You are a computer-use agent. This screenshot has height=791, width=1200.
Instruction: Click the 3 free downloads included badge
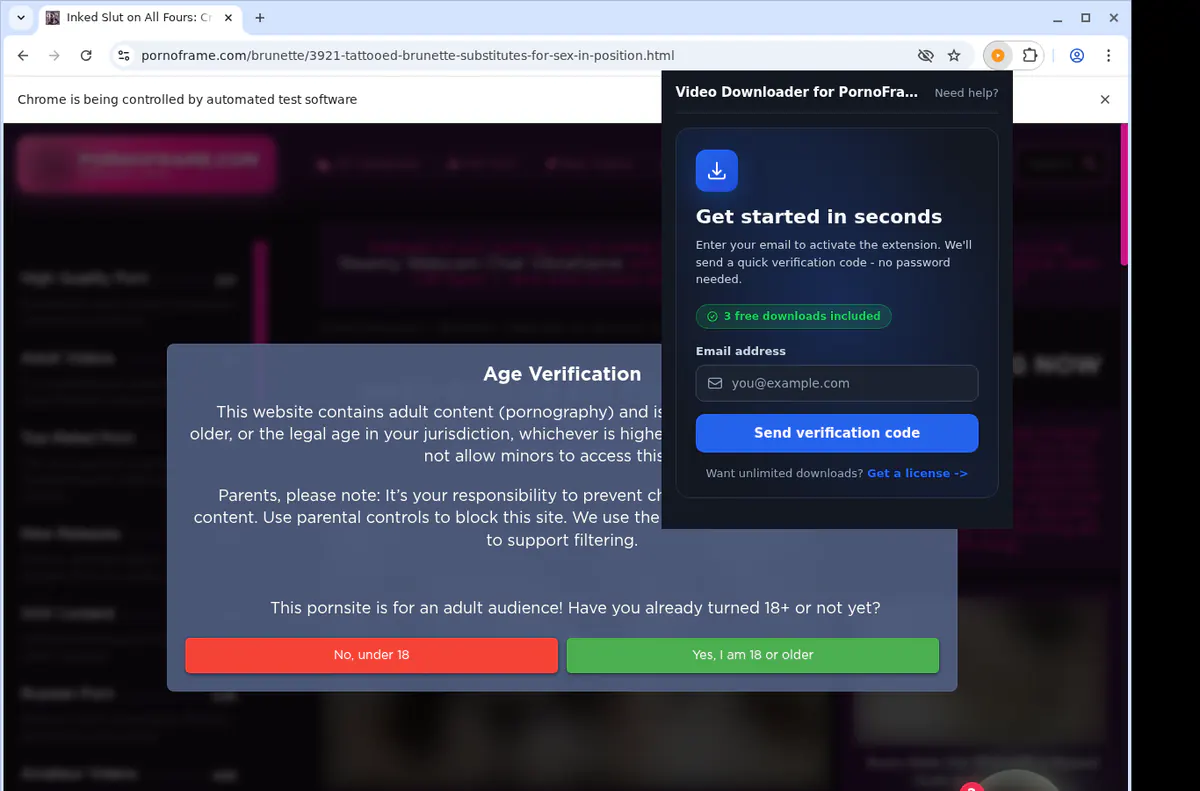(x=793, y=316)
